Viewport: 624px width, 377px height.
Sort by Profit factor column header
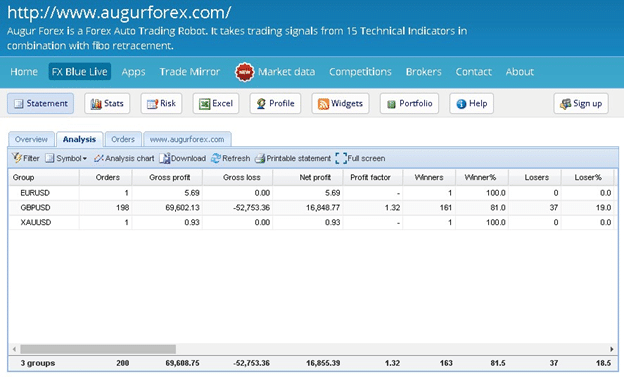click(x=373, y=178)
